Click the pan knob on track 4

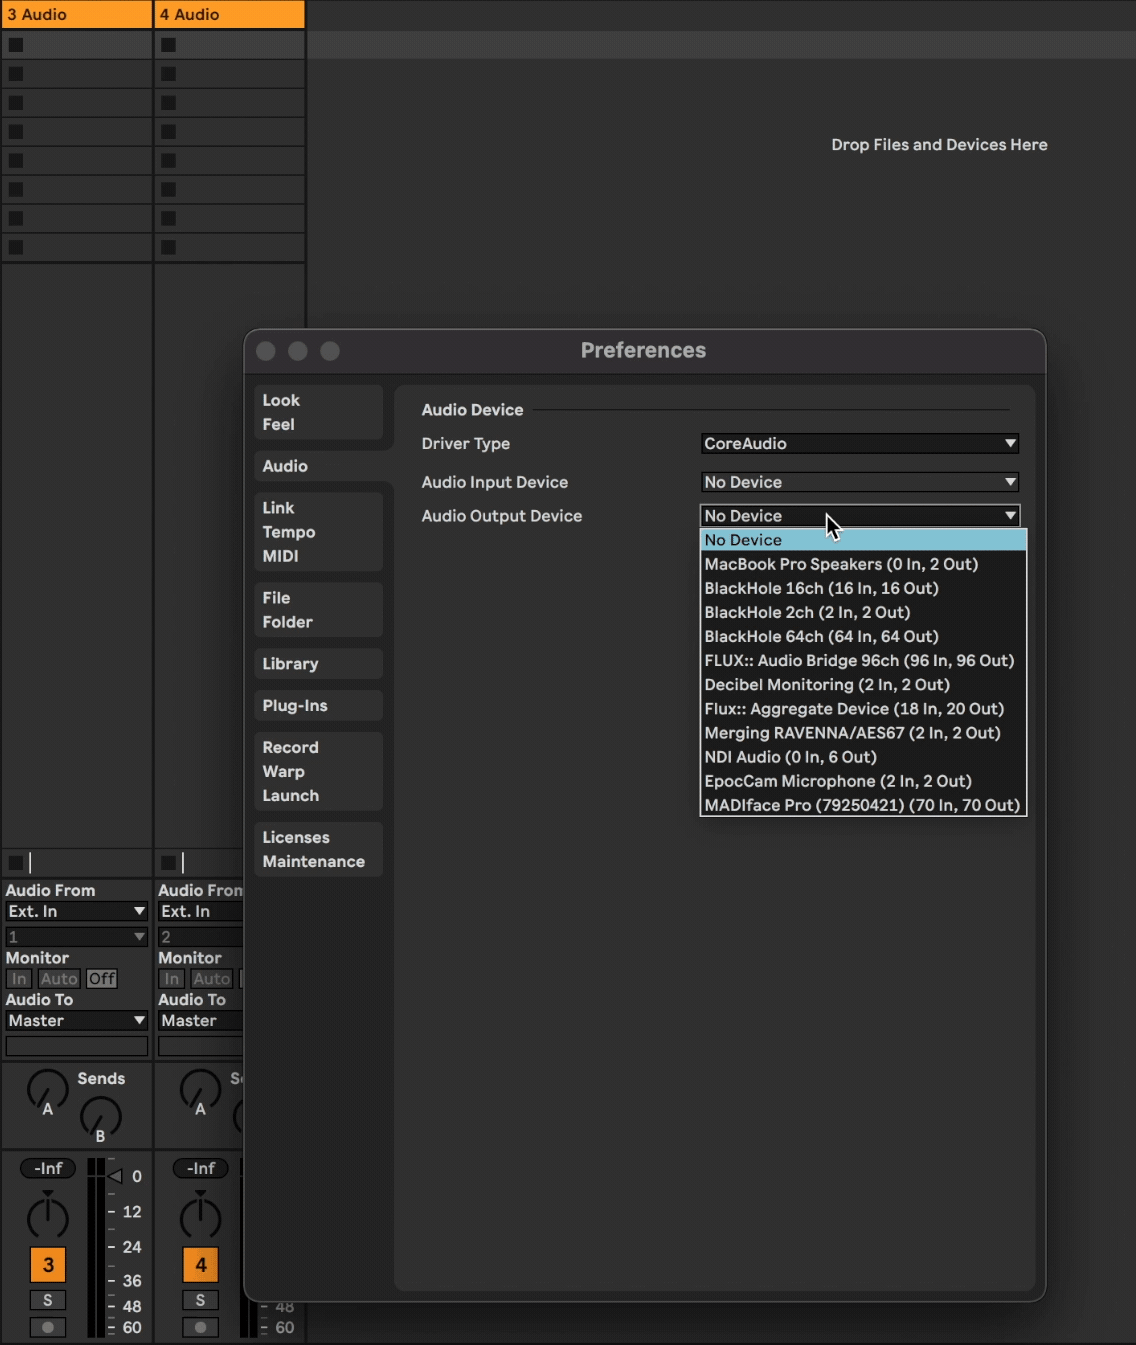point(200,1216)
